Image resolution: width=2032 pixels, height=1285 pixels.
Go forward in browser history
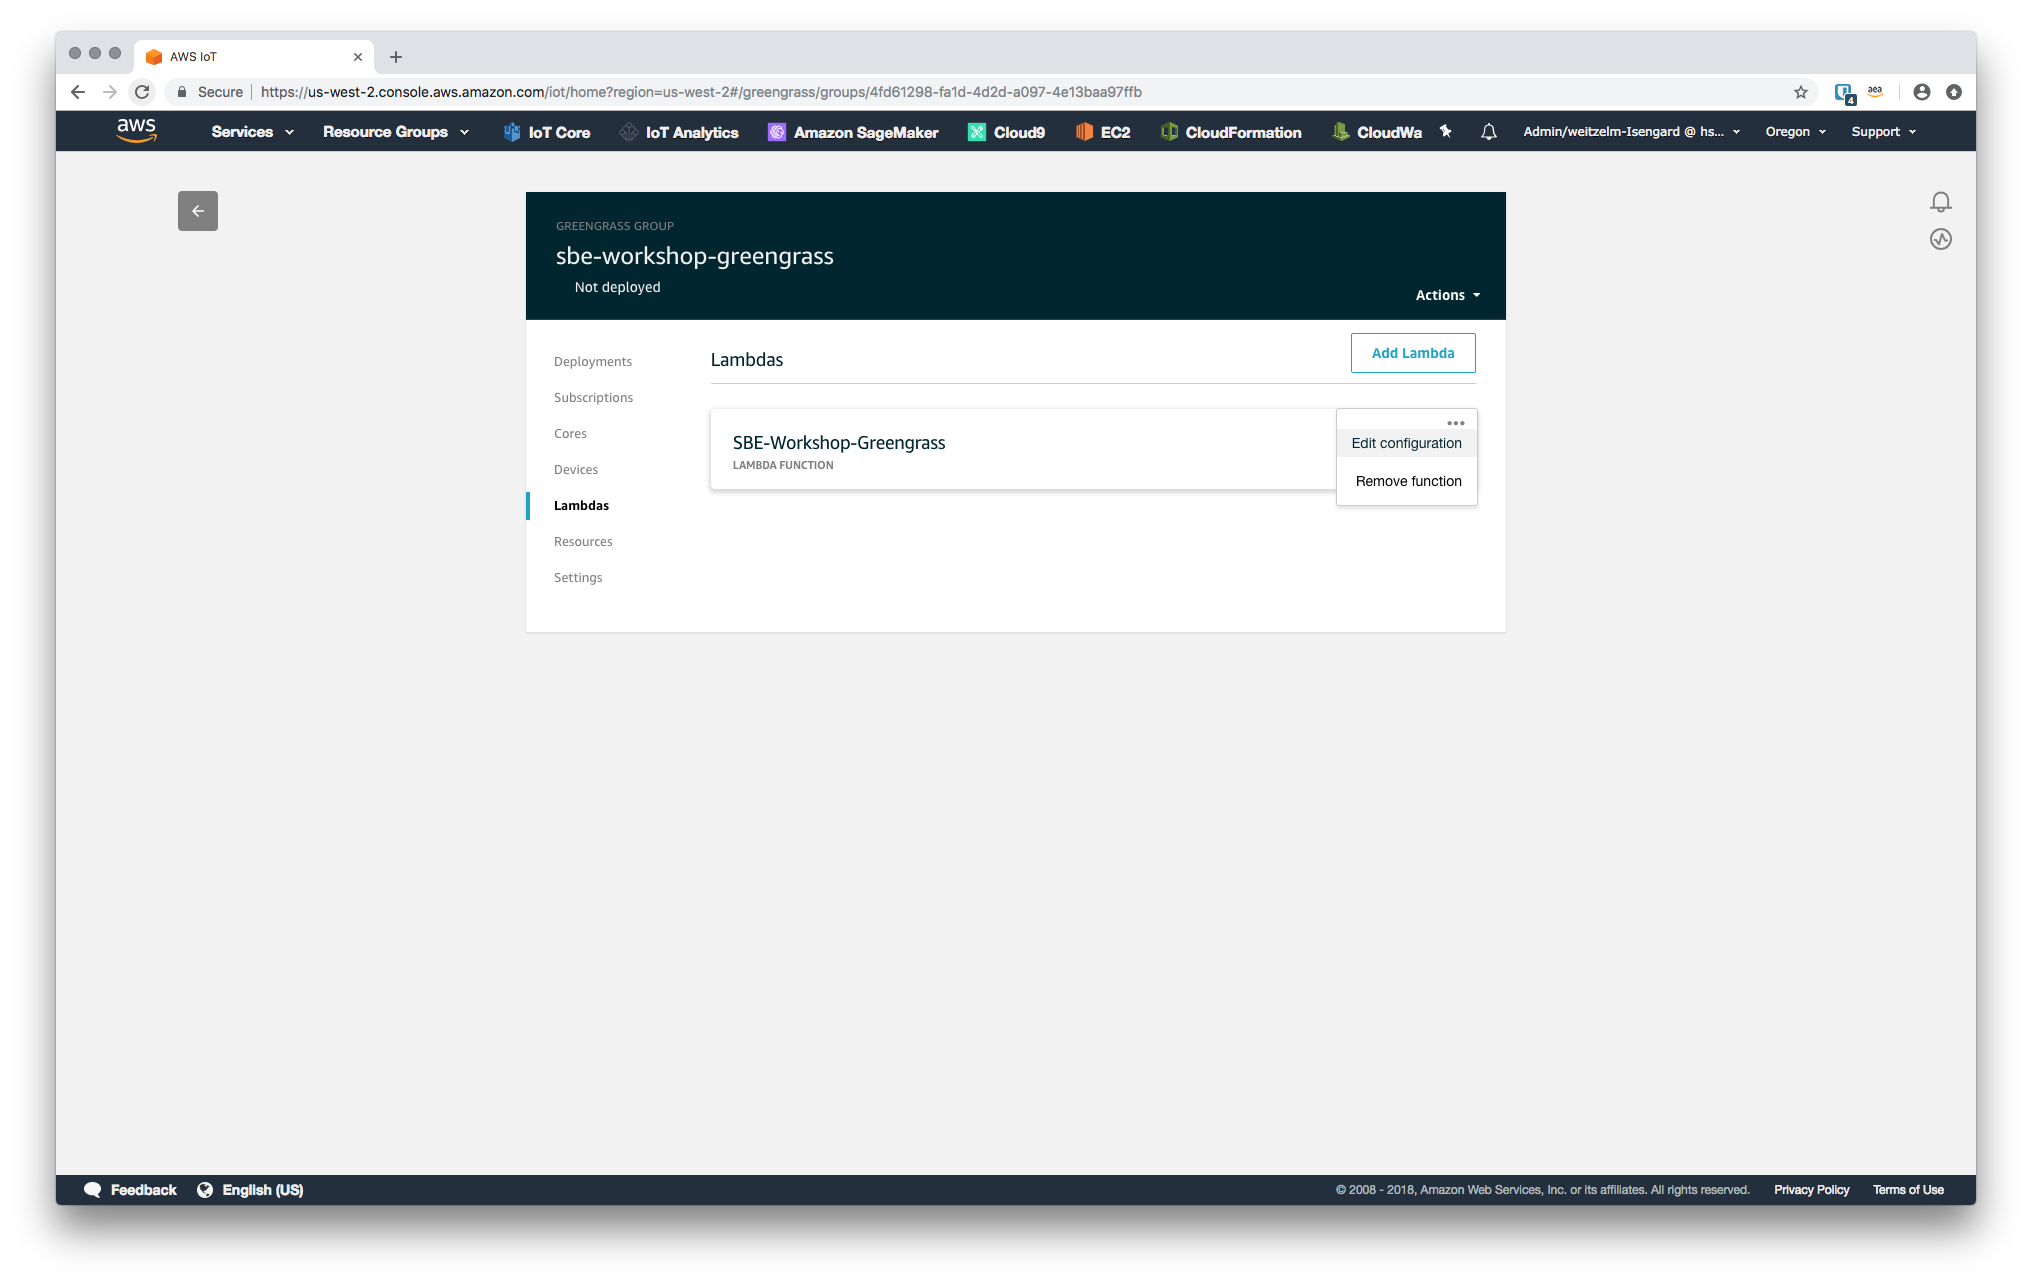[110, 92]
